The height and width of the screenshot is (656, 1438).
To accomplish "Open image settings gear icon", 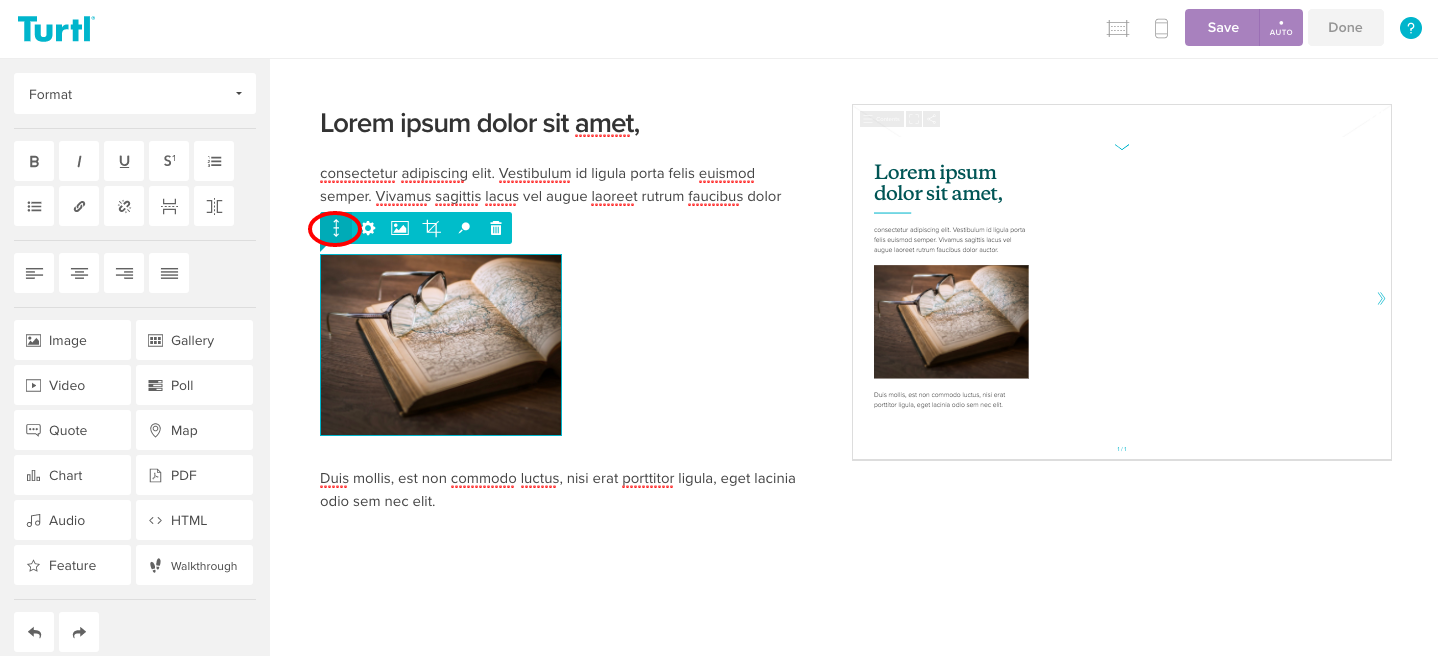I will (368, 228).
